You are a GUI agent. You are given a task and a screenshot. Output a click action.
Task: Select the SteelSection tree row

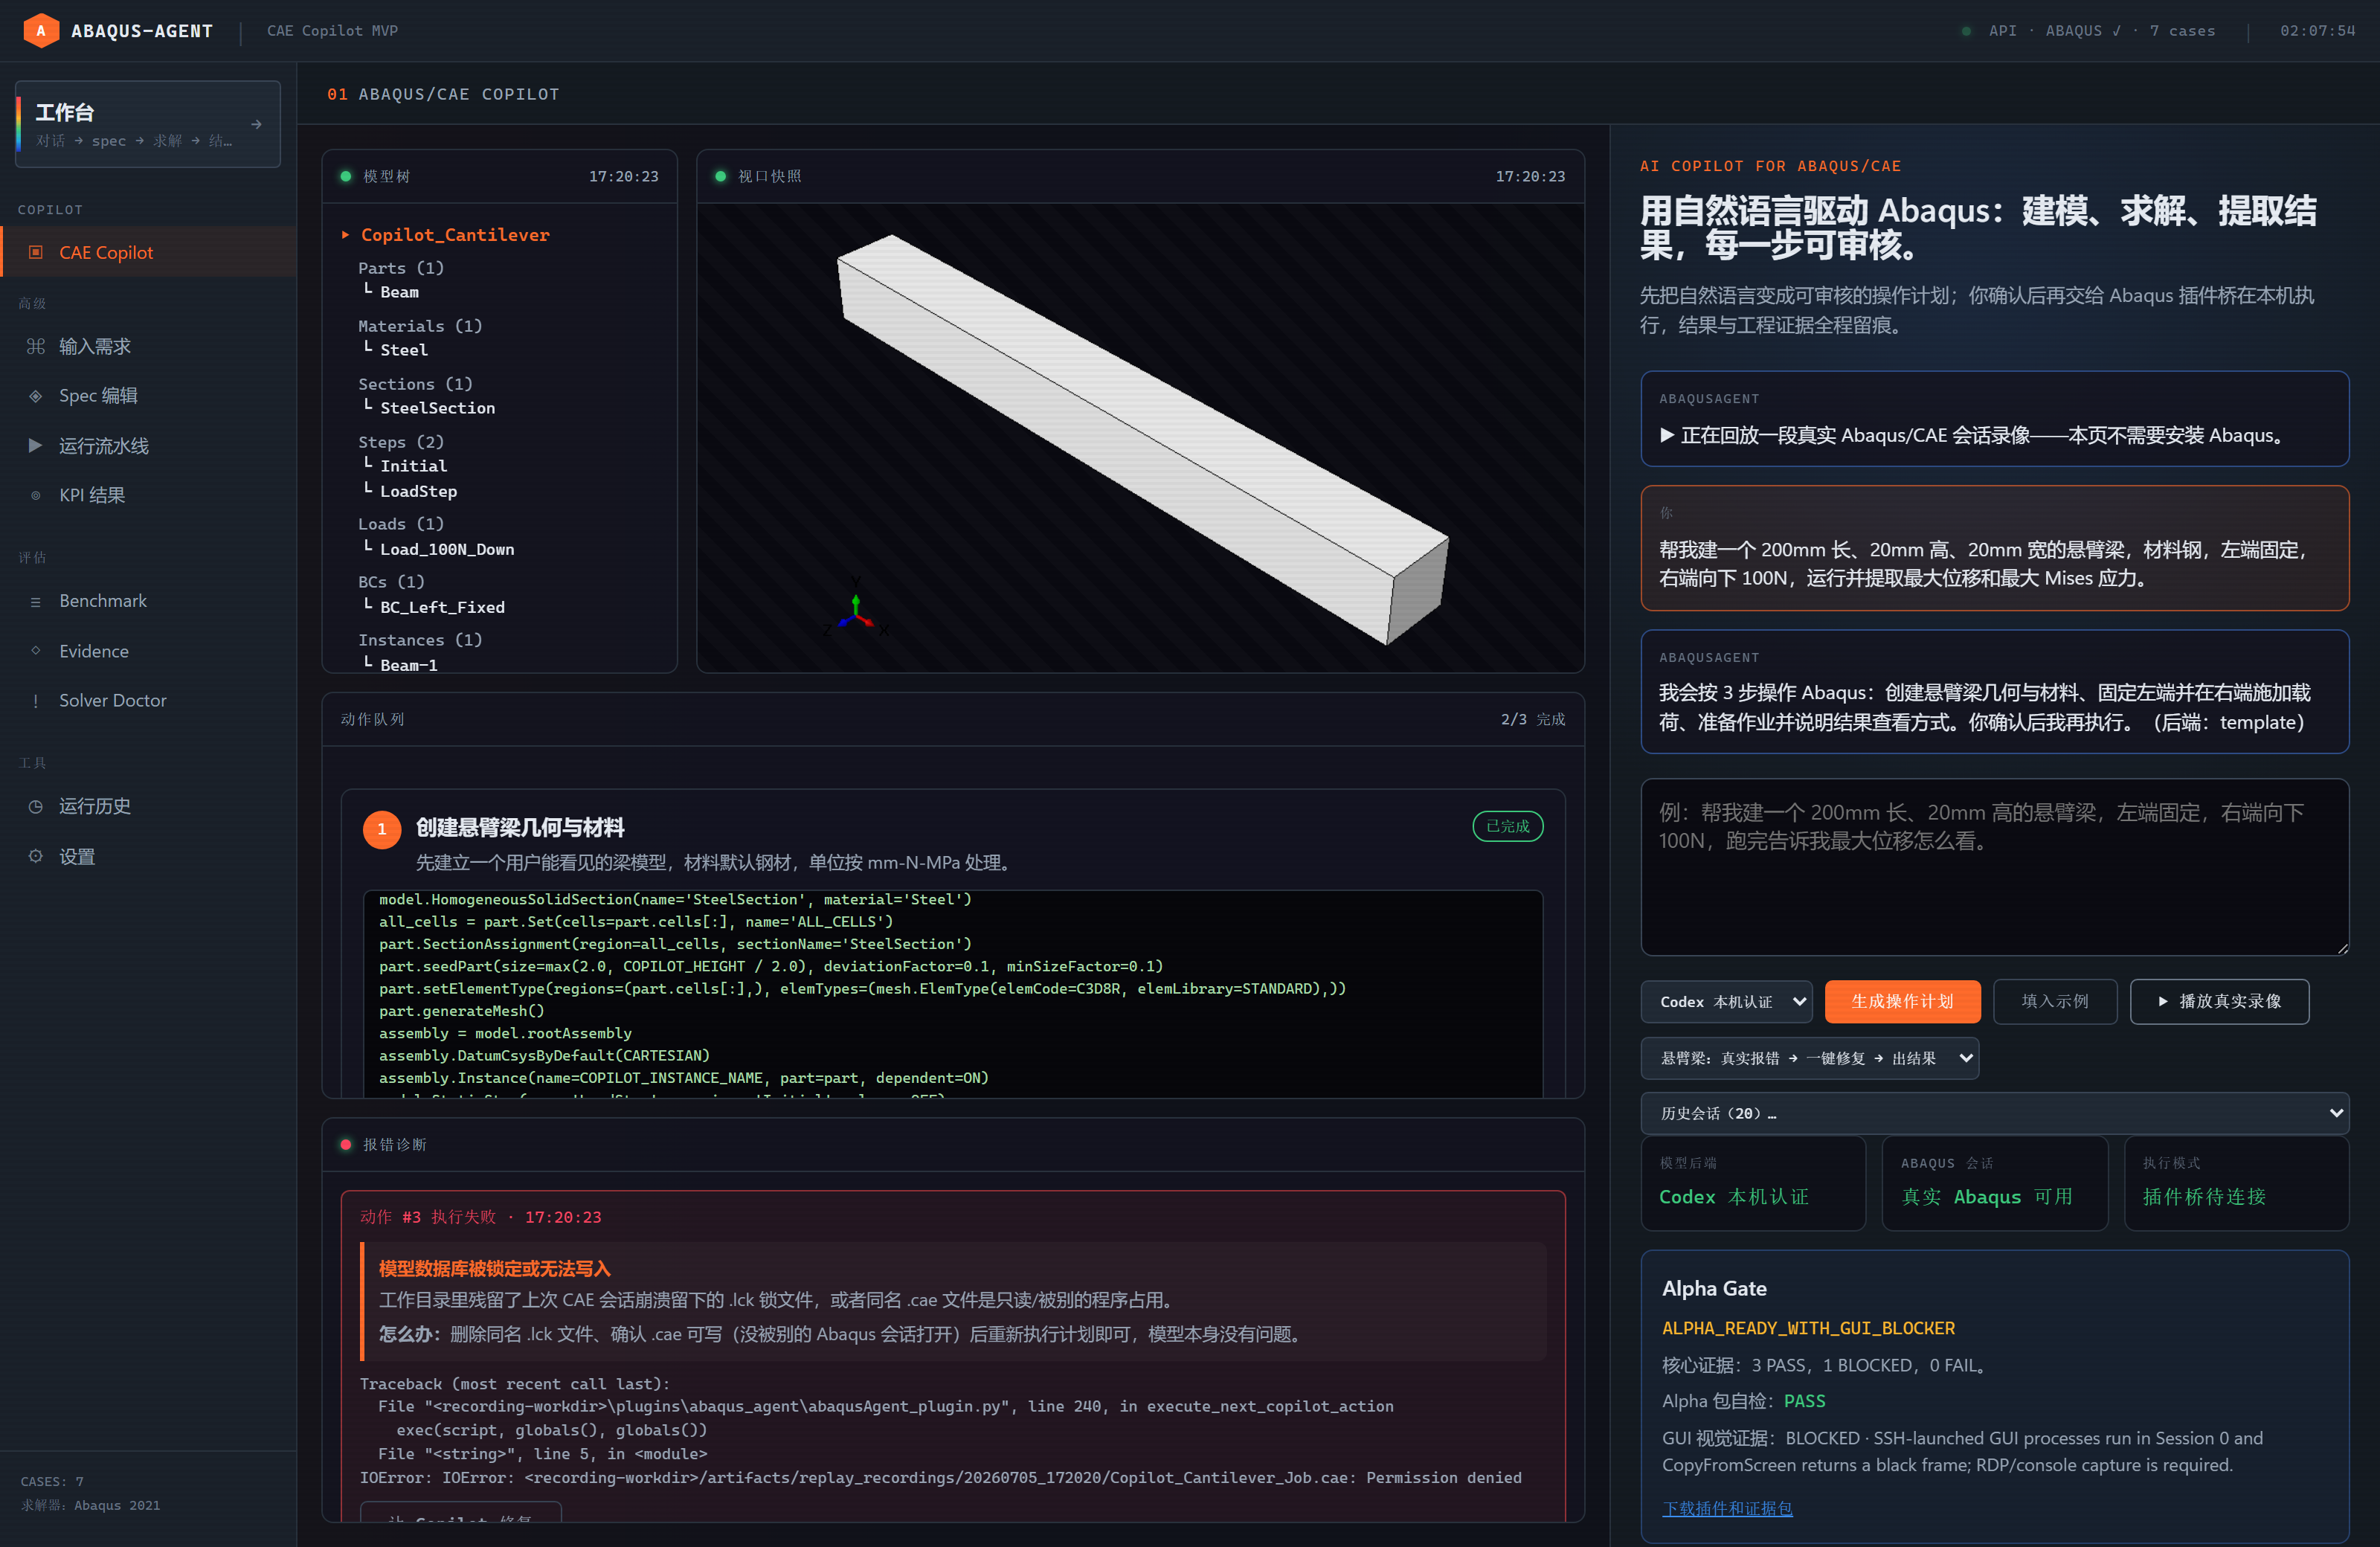(437, 408)
